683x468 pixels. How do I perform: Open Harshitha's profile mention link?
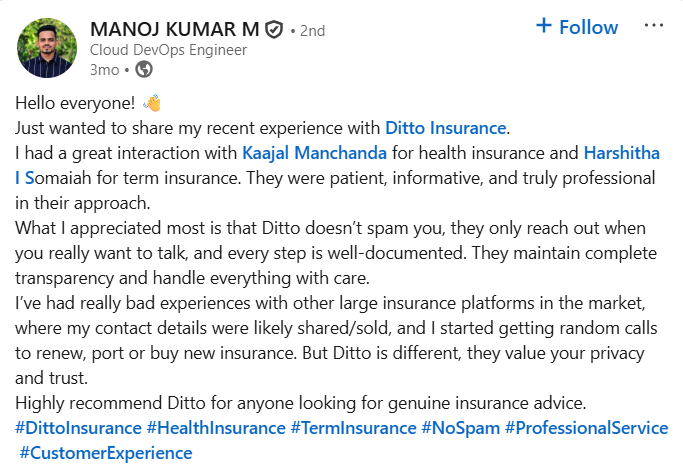[622, 153]
